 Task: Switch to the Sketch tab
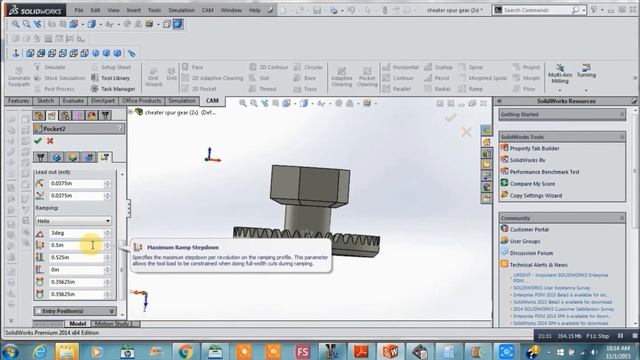(x=45, y=101)
